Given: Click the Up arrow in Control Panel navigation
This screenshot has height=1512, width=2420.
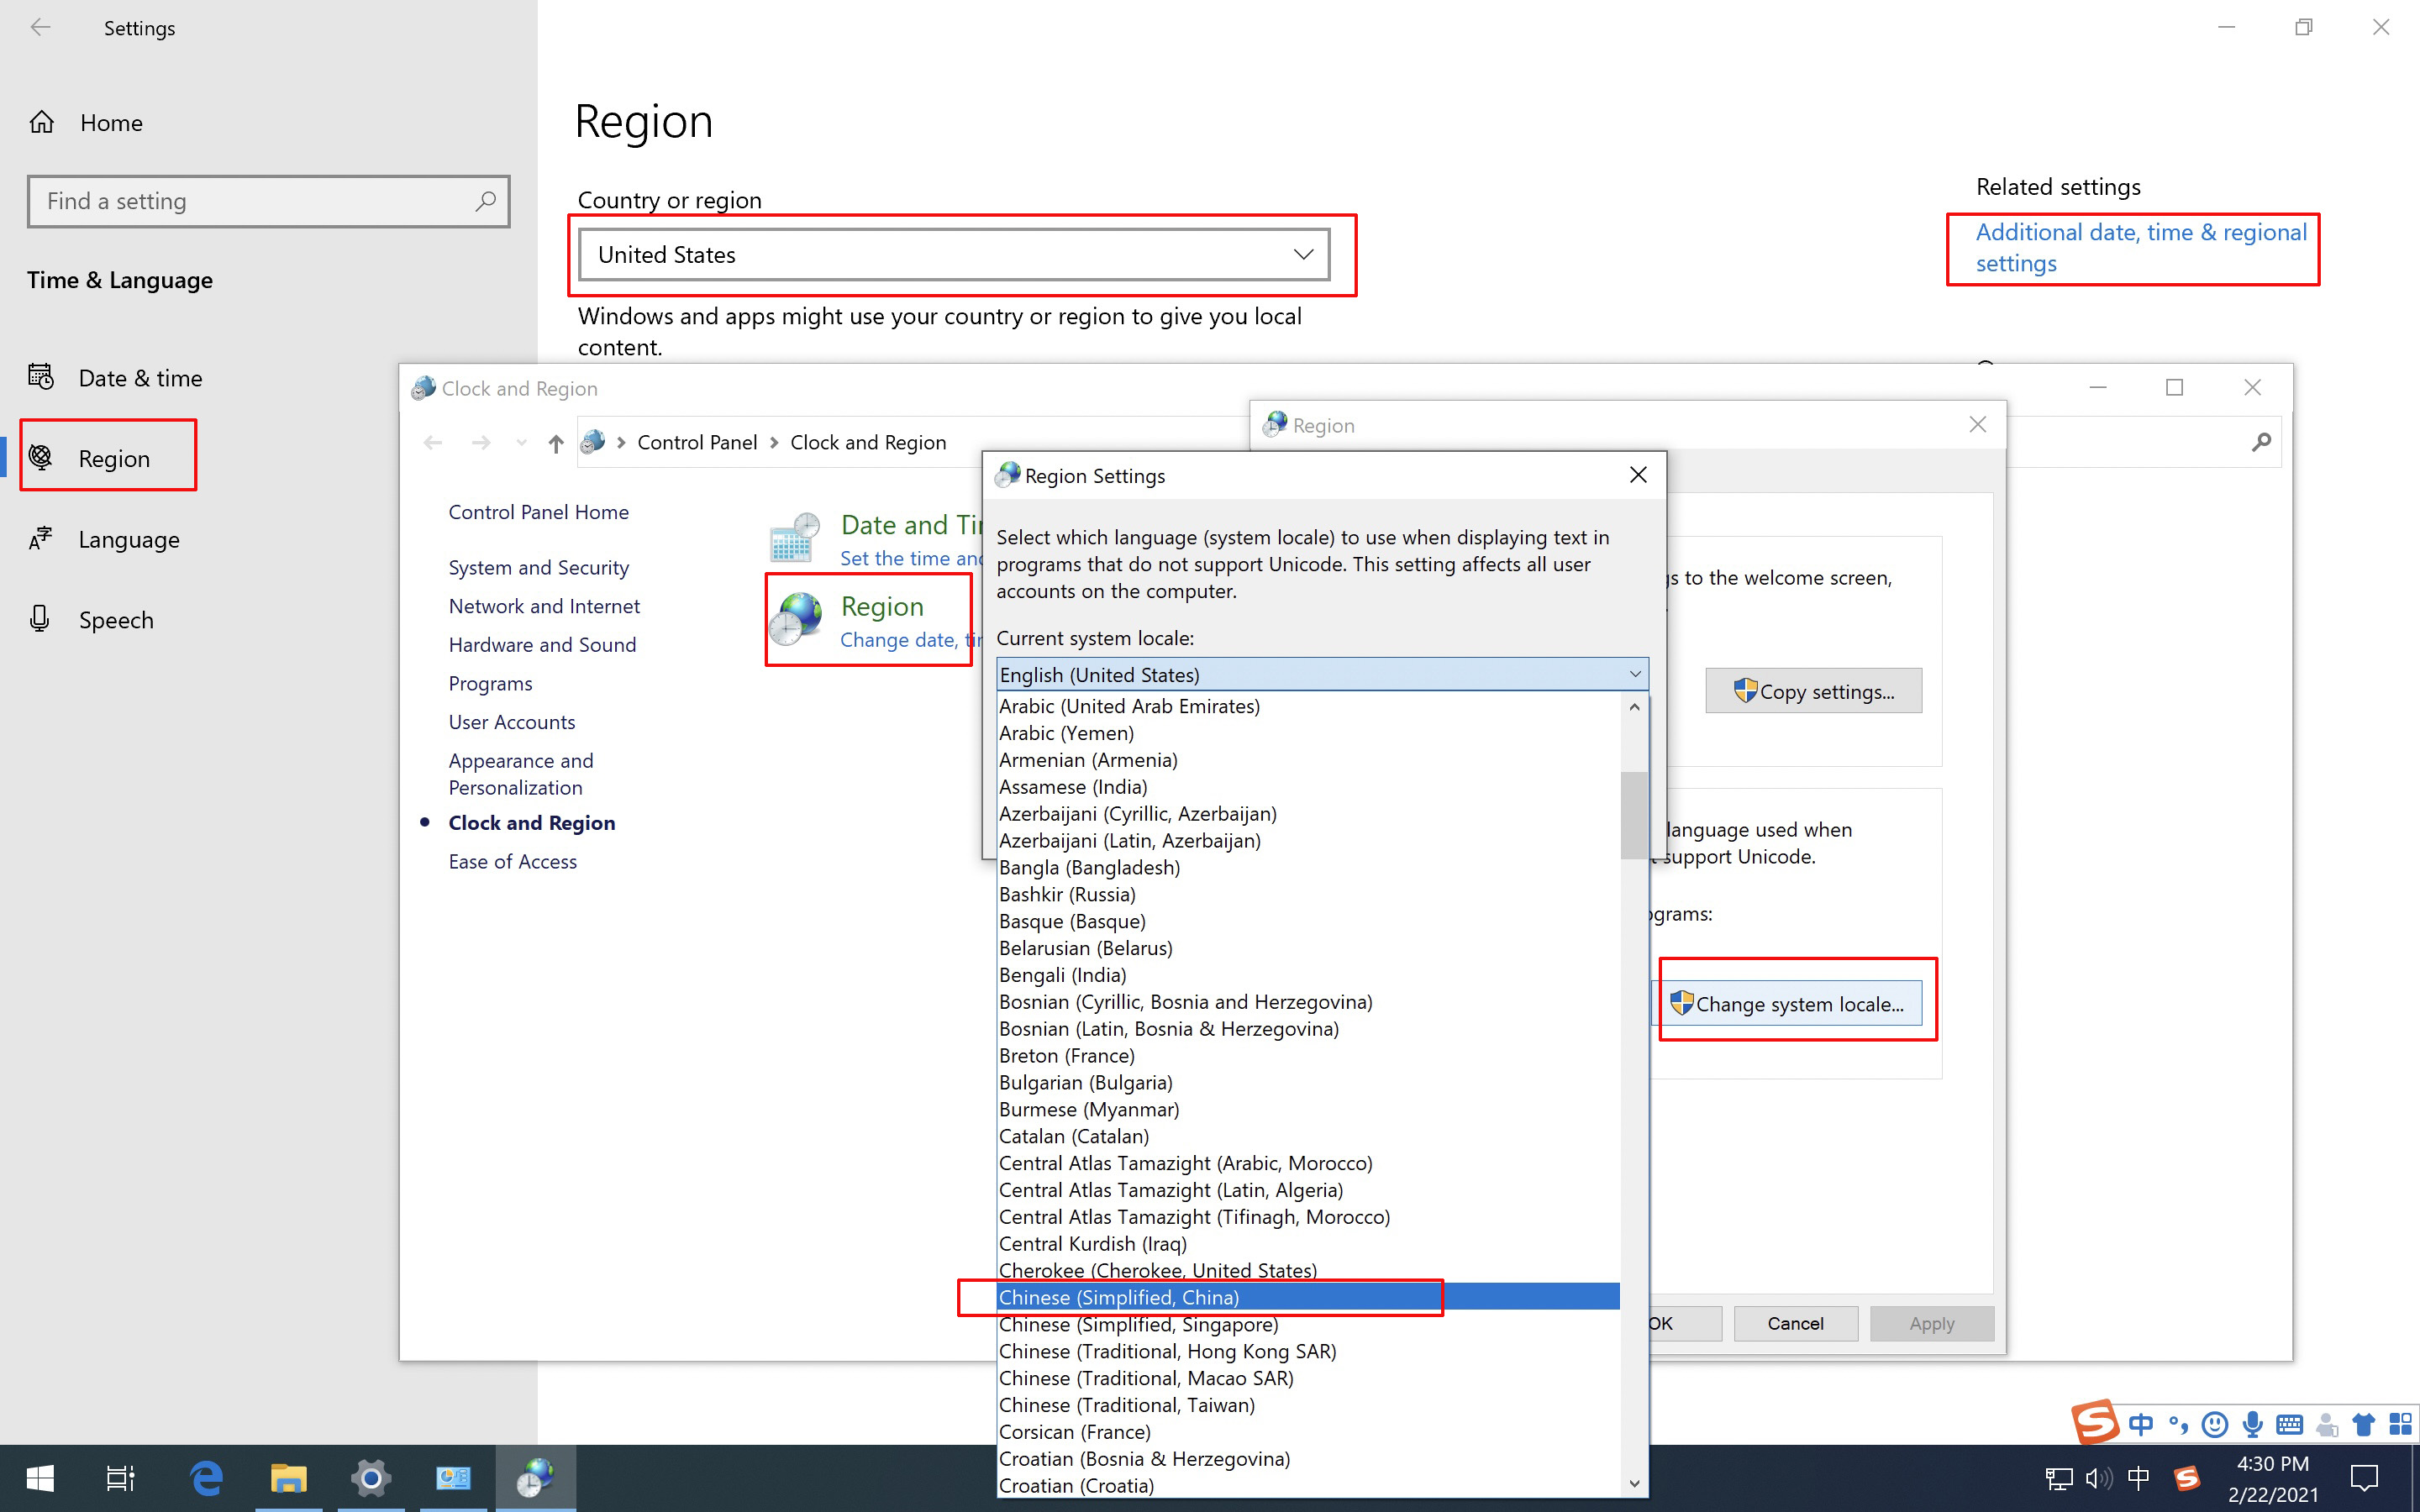Looking at the screenshot, I should click(556, 443).
